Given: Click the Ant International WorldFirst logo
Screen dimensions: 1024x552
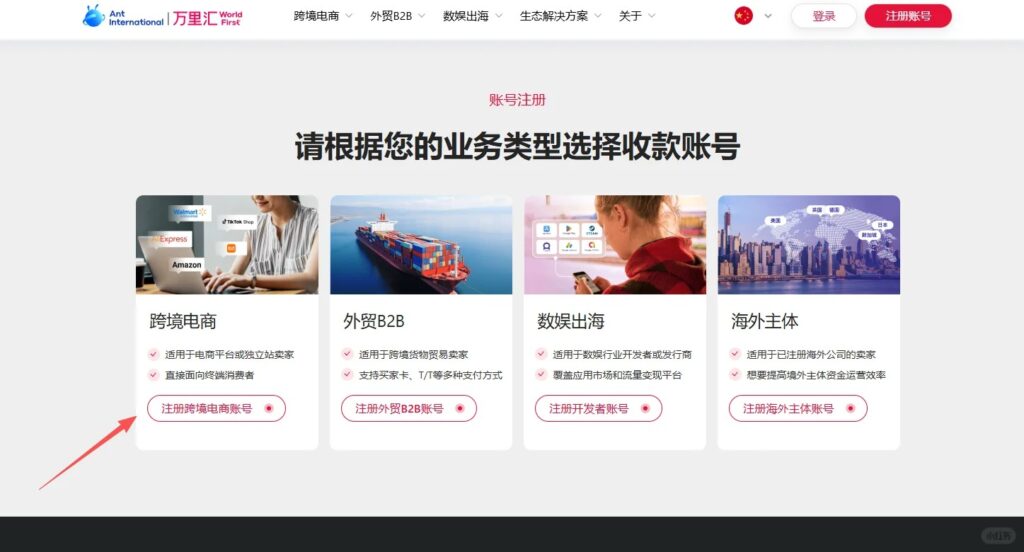Looking at the screenshot, I should (x=162, y=16).
